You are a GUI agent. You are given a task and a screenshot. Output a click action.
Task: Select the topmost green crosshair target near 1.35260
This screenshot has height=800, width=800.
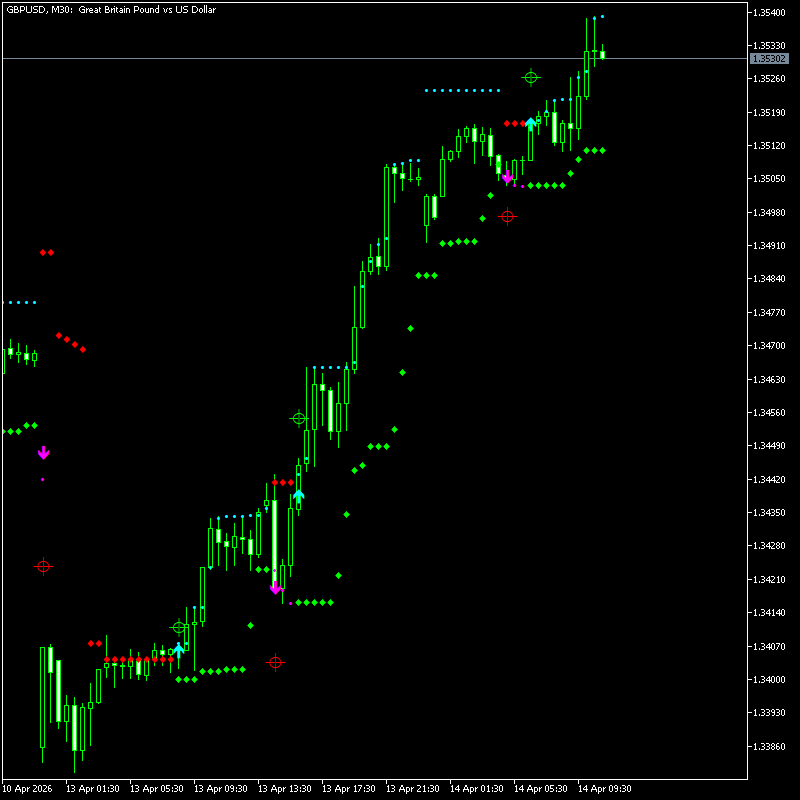(531, 77)
